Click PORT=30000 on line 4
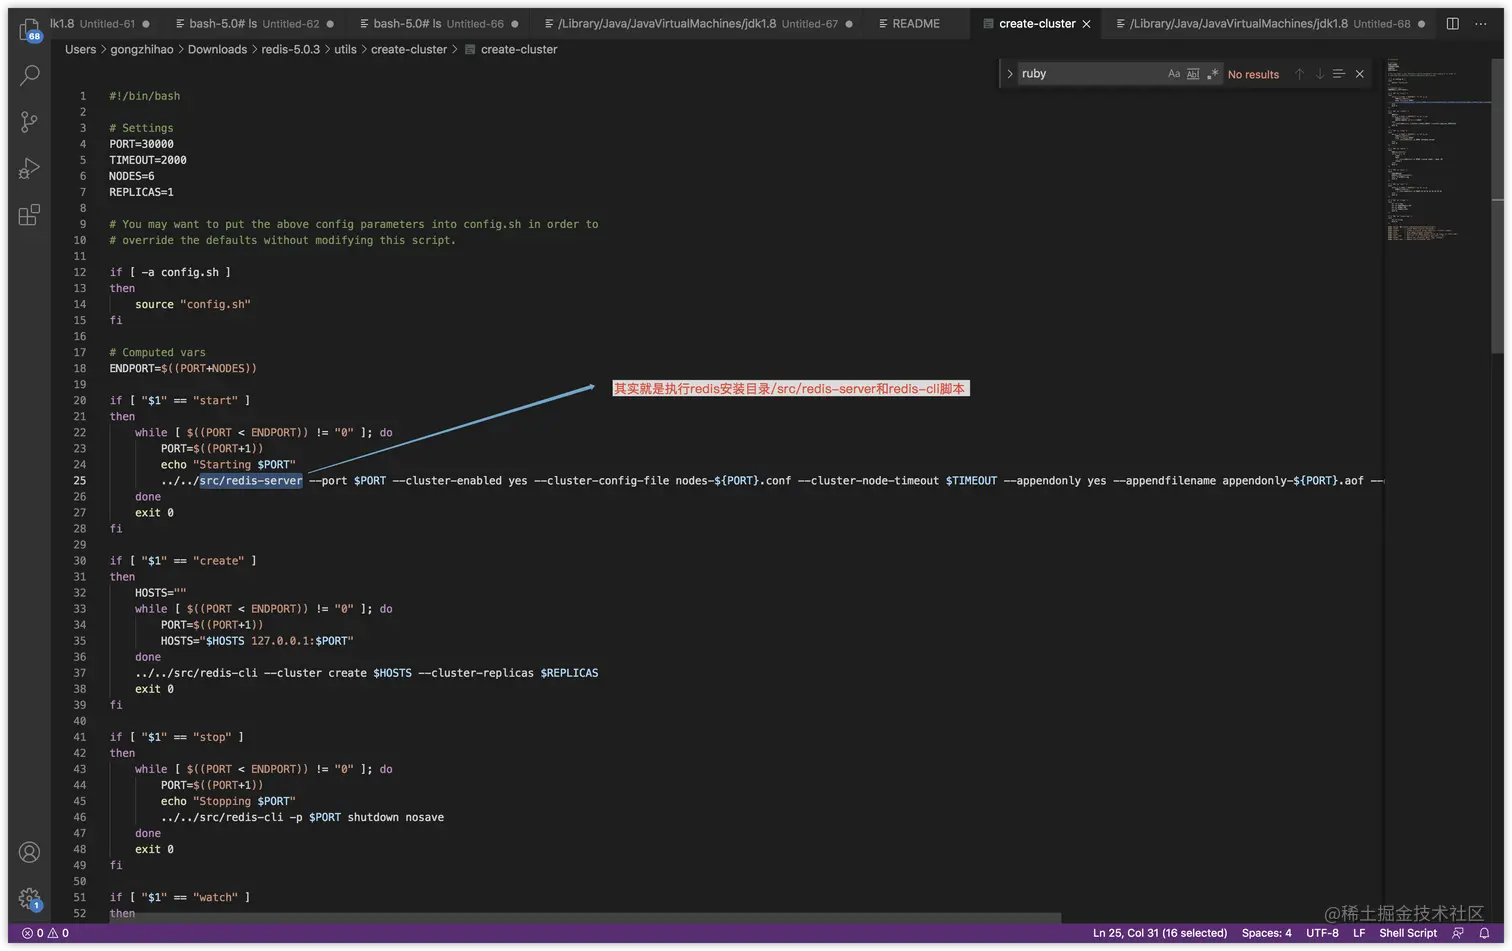This screenshot has width=1512, height=951. [x=141, y=144]
